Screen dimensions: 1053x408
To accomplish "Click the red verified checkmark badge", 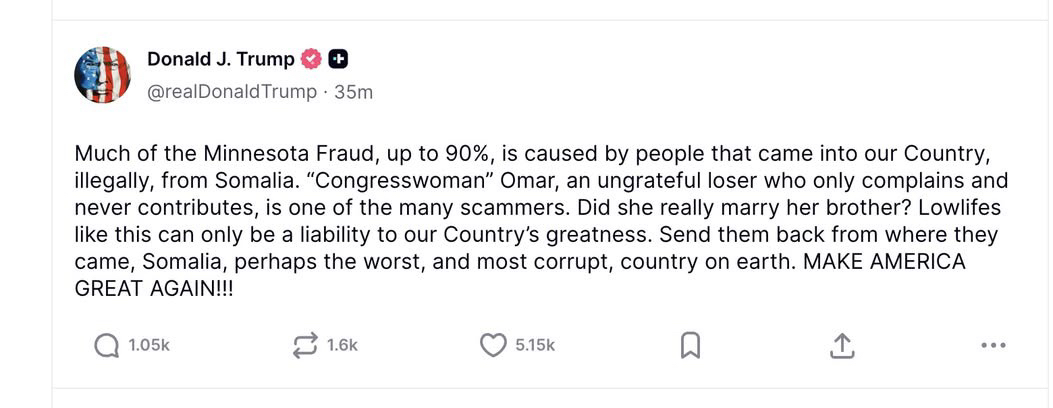I will click(311, 59).
